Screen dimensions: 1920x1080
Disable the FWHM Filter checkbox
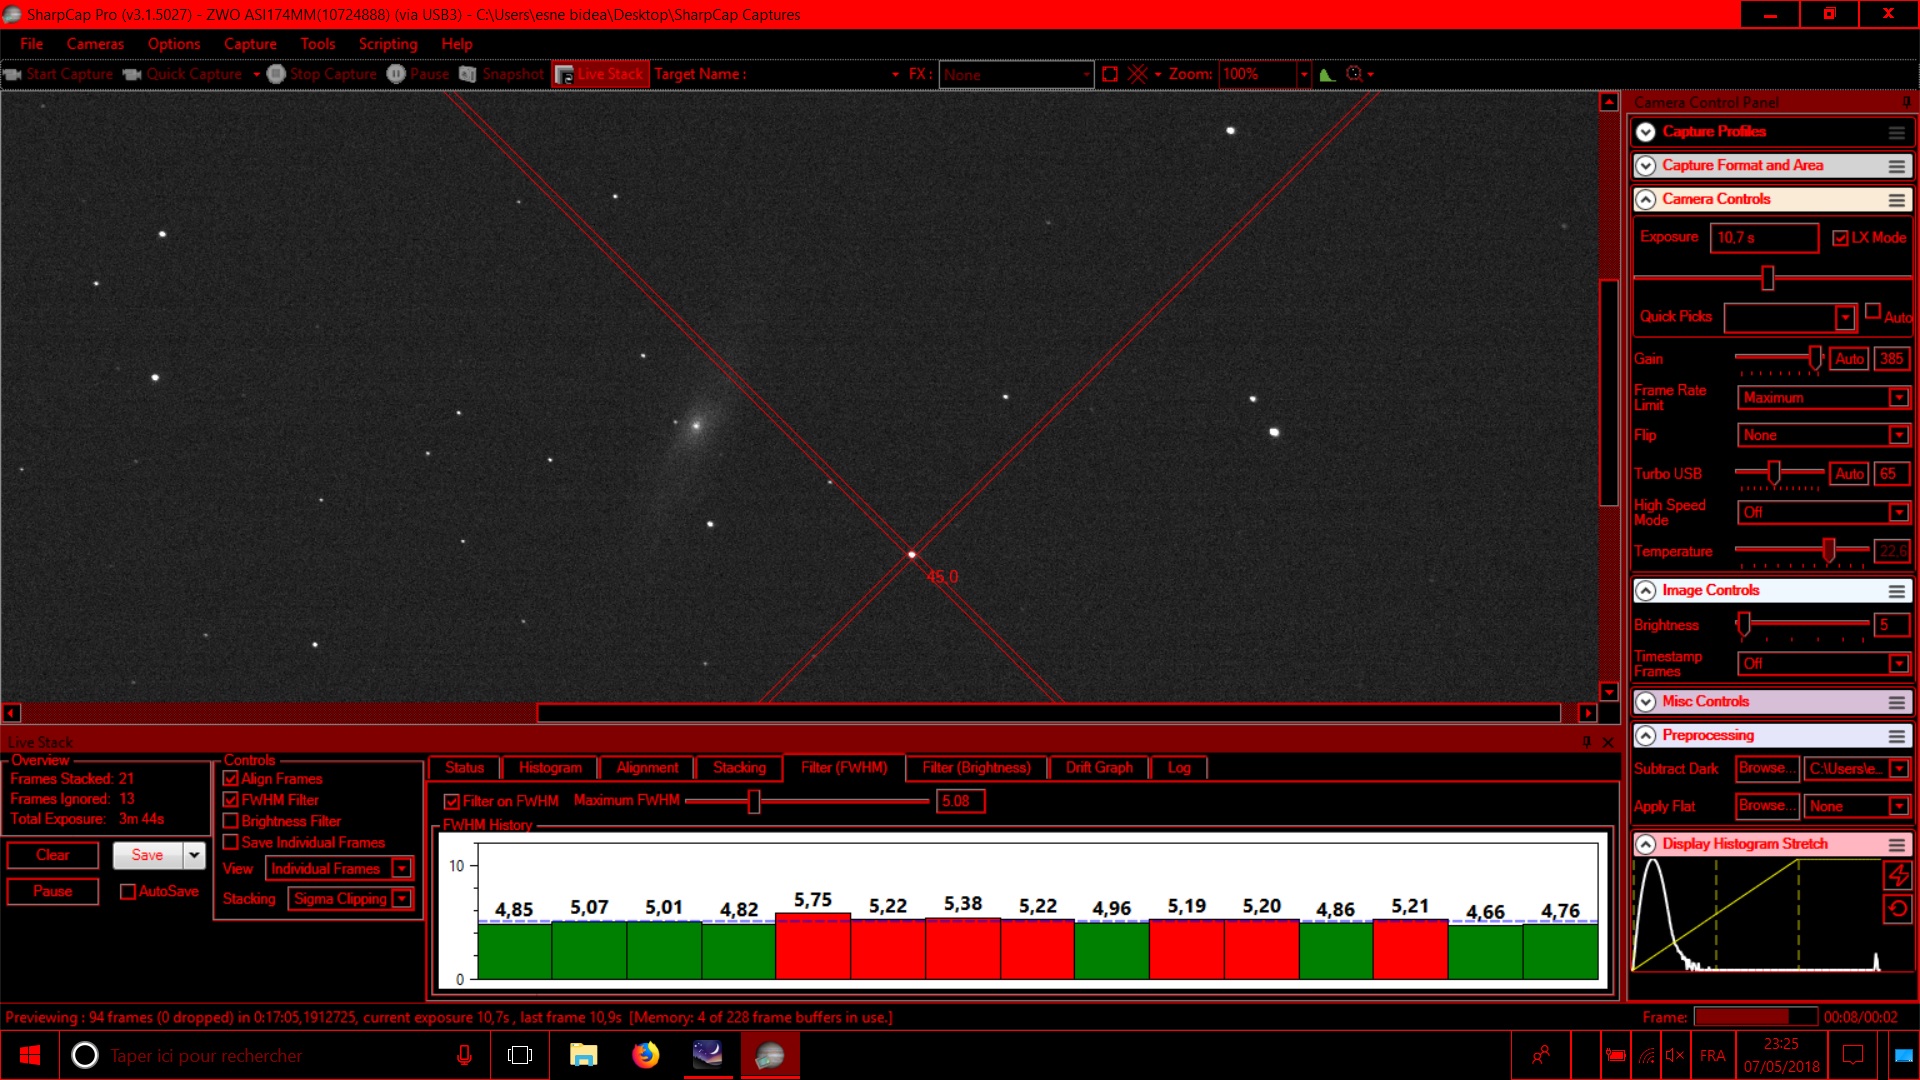[231, 800]
